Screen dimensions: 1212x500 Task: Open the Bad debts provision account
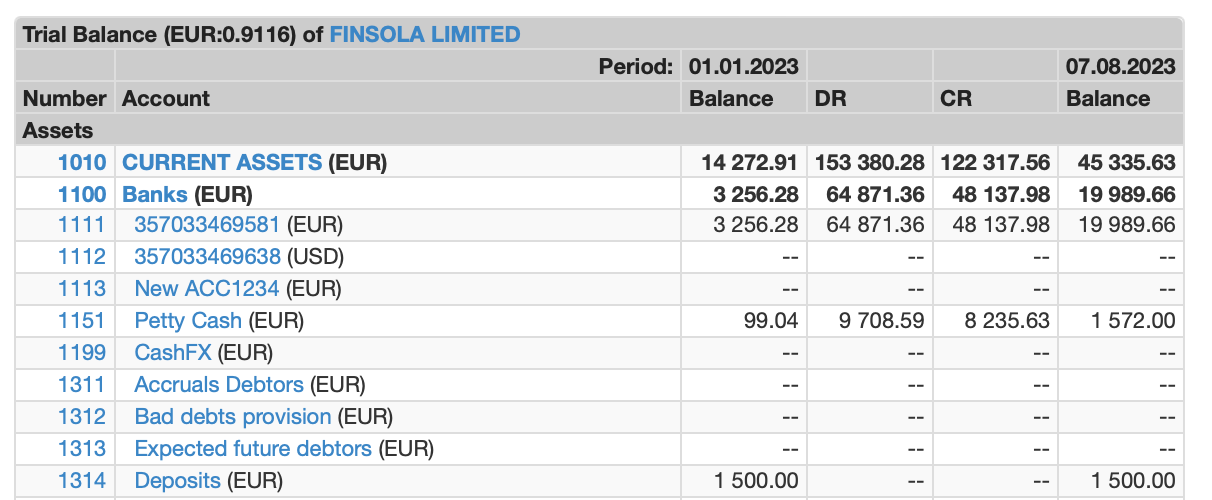click(x=233, y=417)
